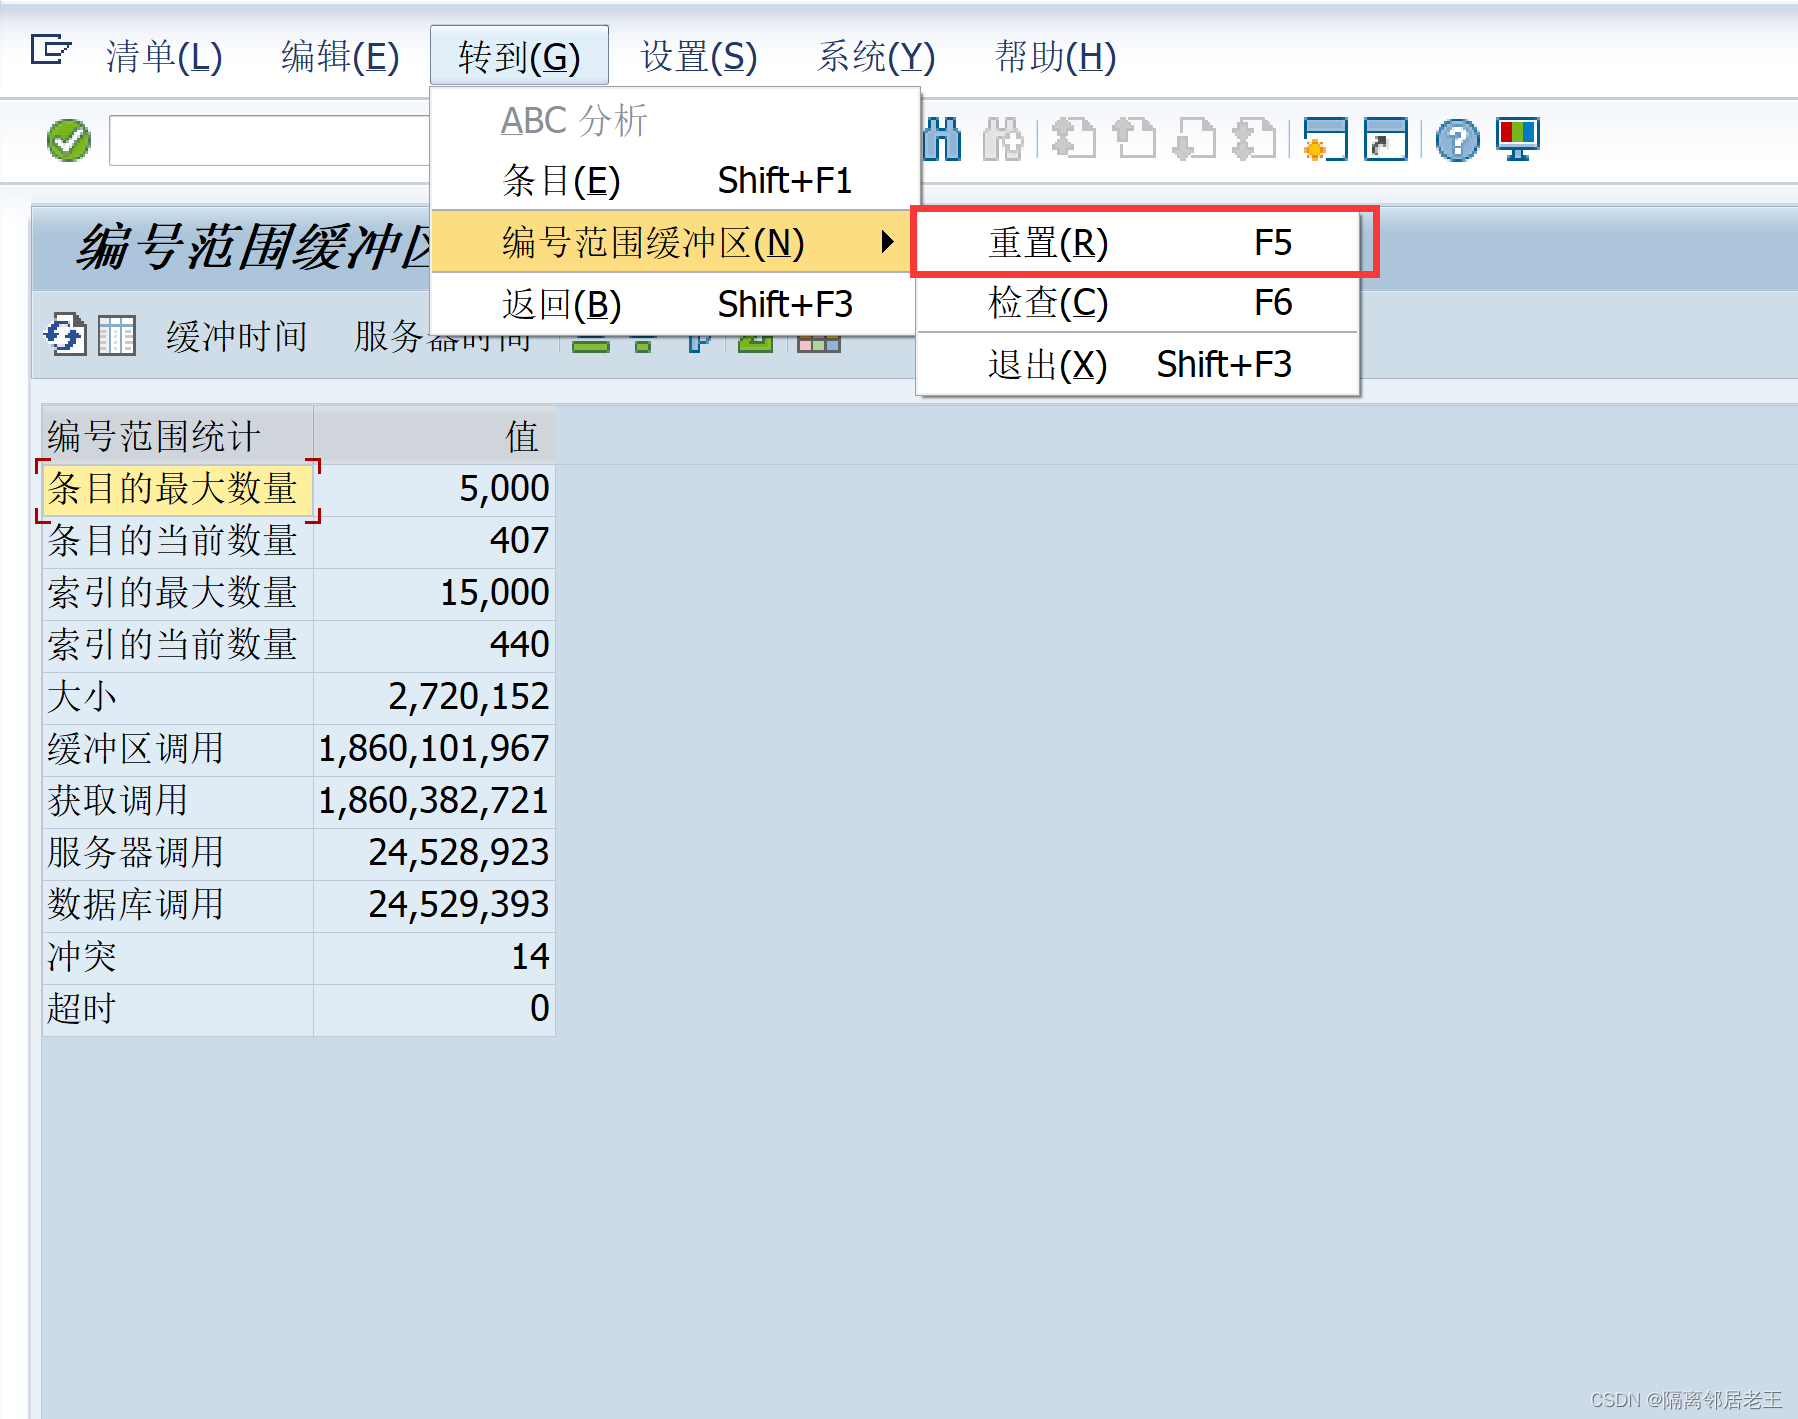Viewport: 1798px width, 1419px height.
Task: Select 重置(R) from the submenu
Action: [1046, 242]
